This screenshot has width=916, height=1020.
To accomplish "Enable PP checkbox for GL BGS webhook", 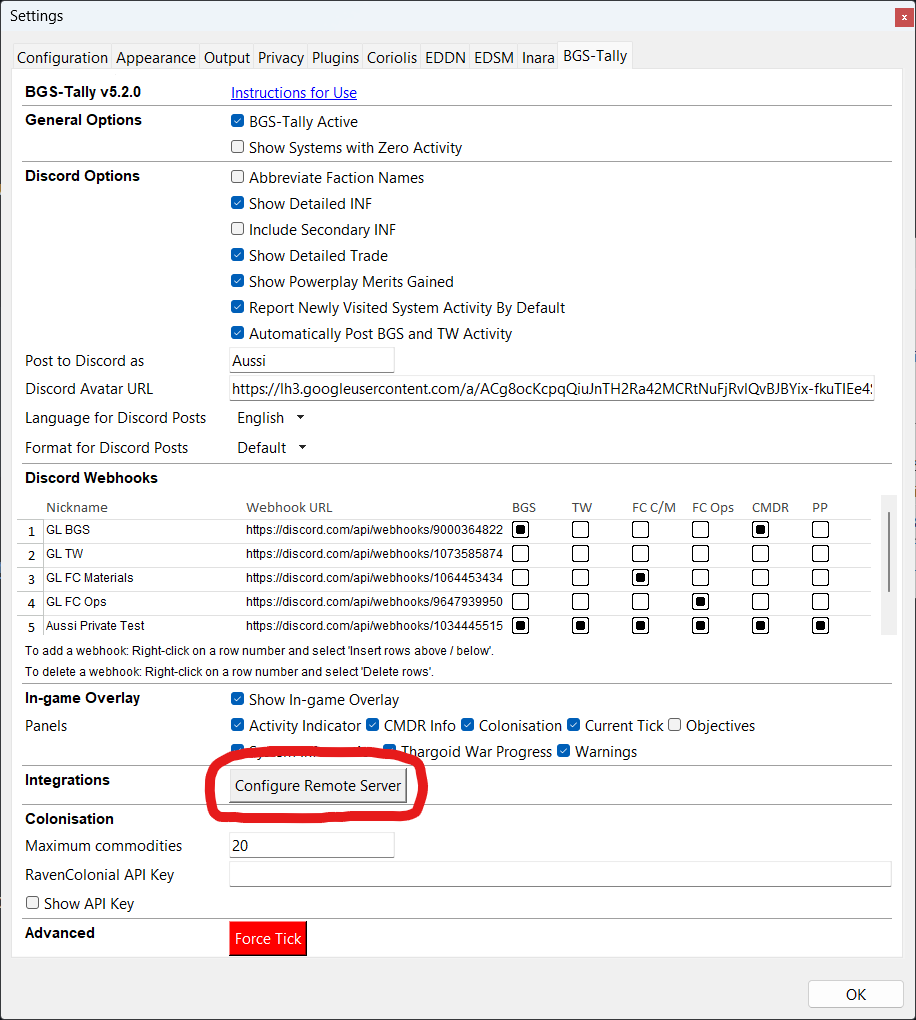I will pyautogui.click(x=820, y=530).
